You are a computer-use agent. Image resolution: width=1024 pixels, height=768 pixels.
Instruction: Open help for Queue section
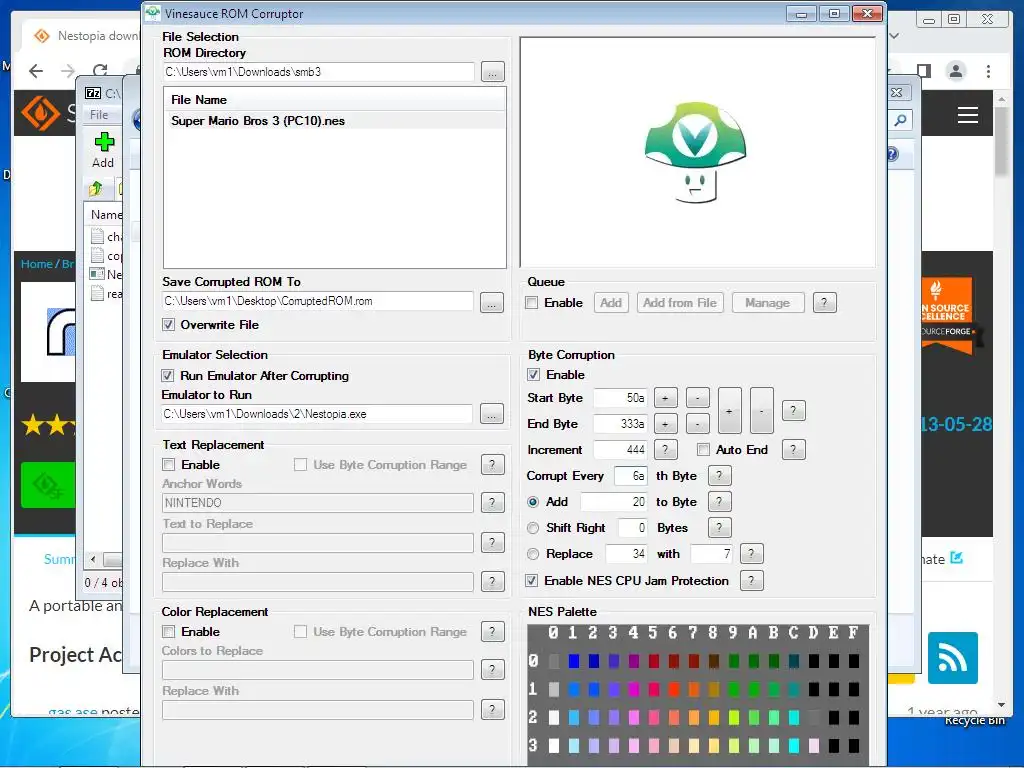[824, 302]
